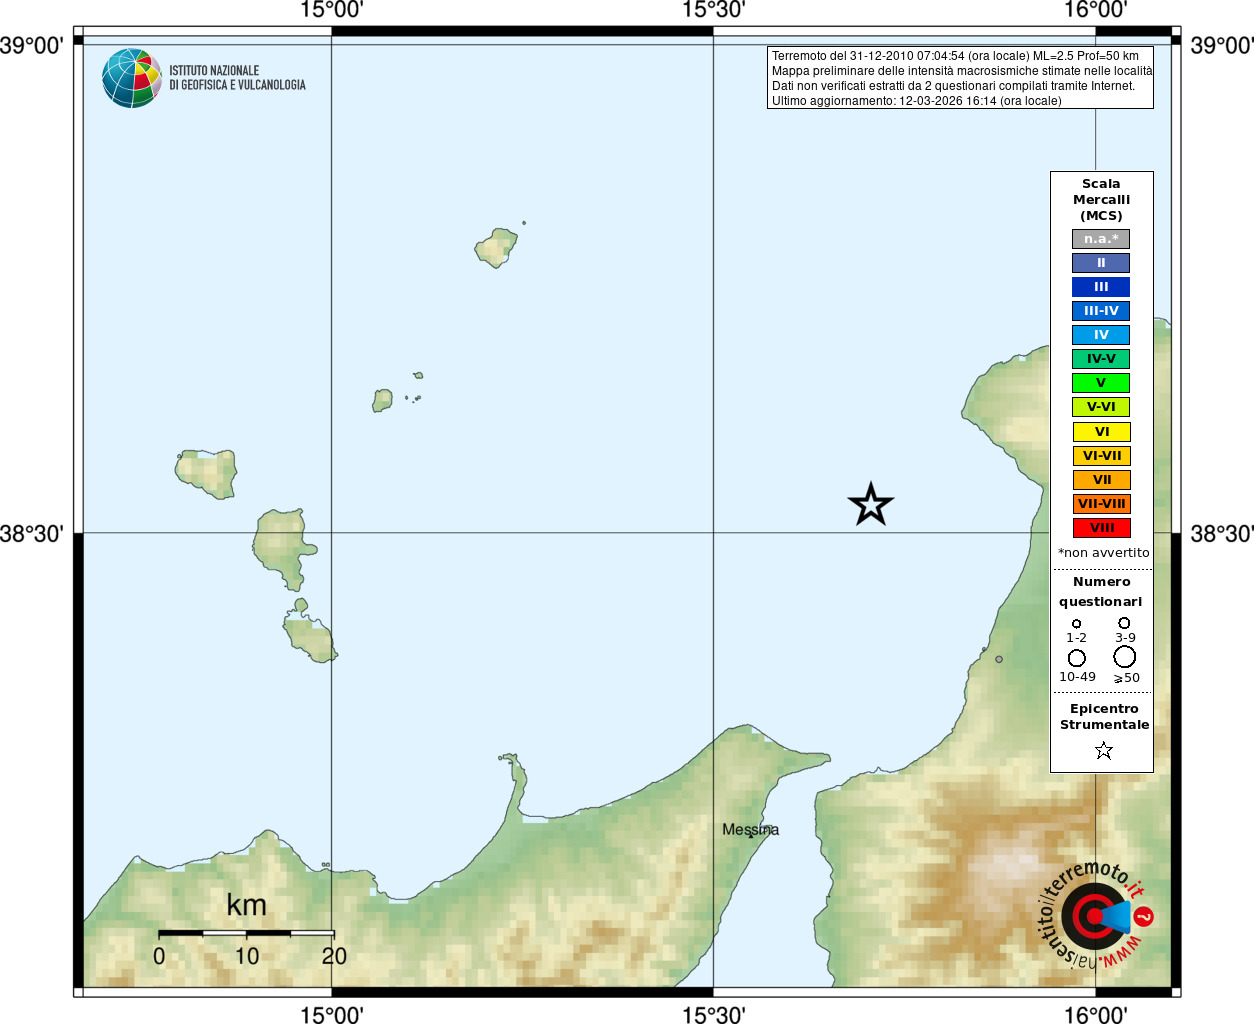
Task: Click the Istituto Nazionale di Geofisica text
Action: click(x=237, y=78)
